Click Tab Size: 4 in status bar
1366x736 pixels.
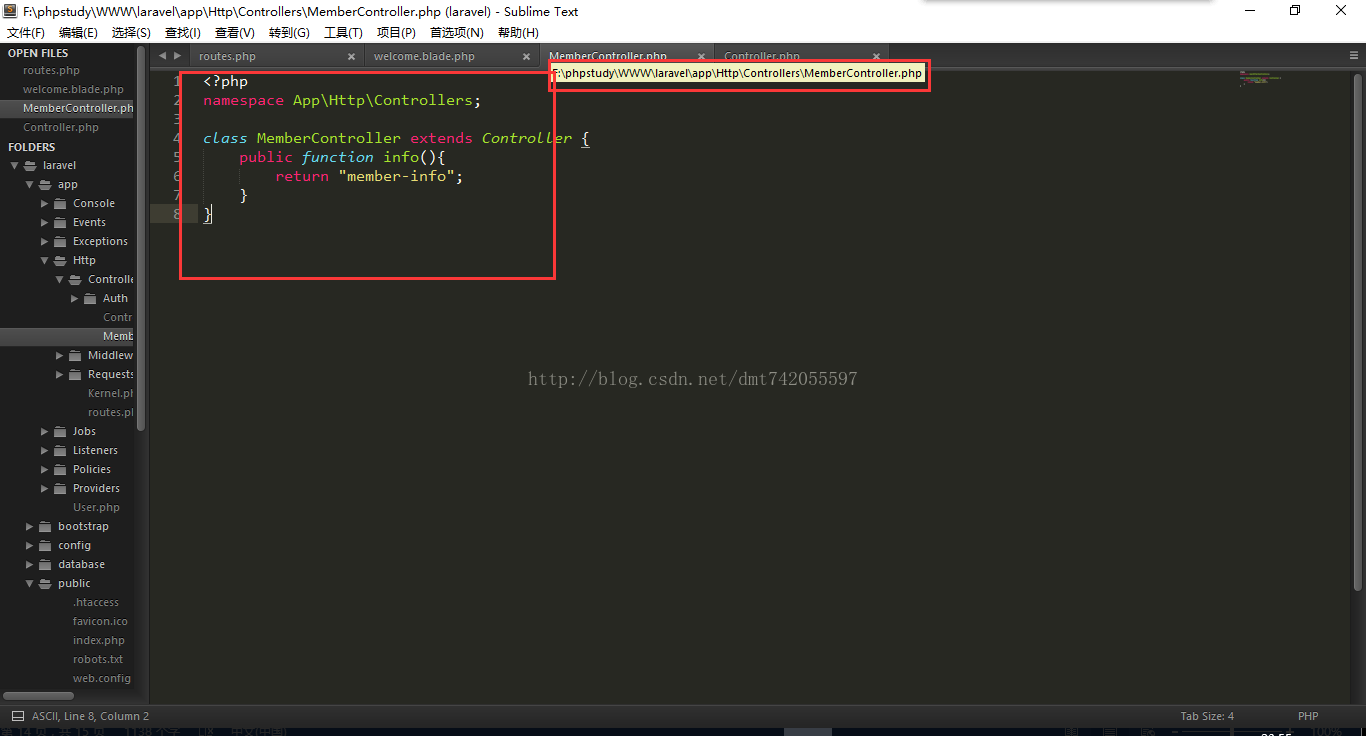1207,716
